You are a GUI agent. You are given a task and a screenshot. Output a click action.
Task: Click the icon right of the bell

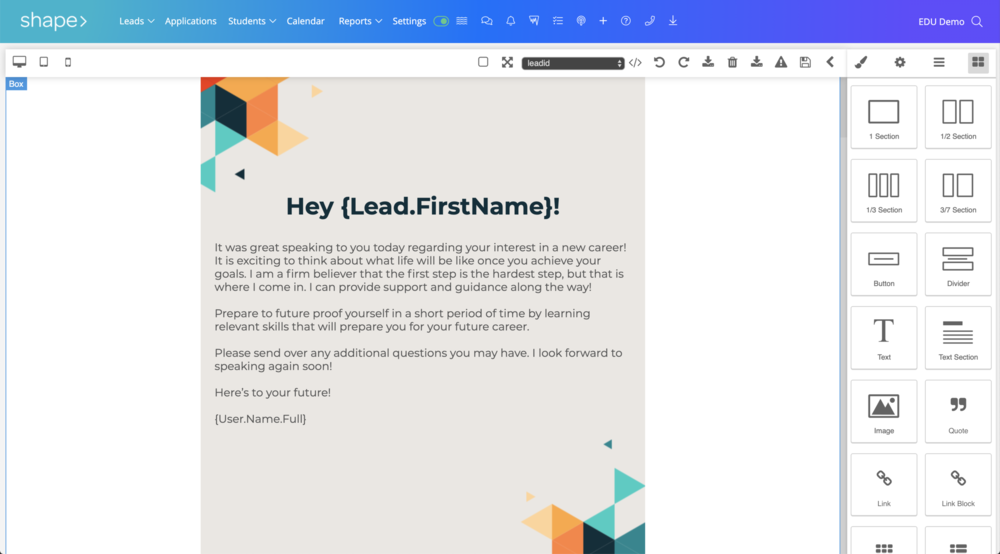(534, 21)
